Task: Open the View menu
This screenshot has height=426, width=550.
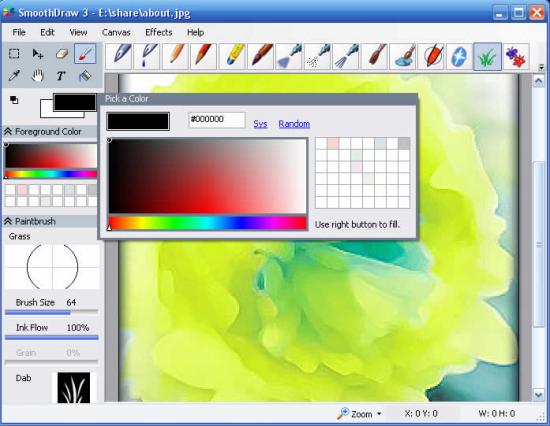Action: coord(78,32)
